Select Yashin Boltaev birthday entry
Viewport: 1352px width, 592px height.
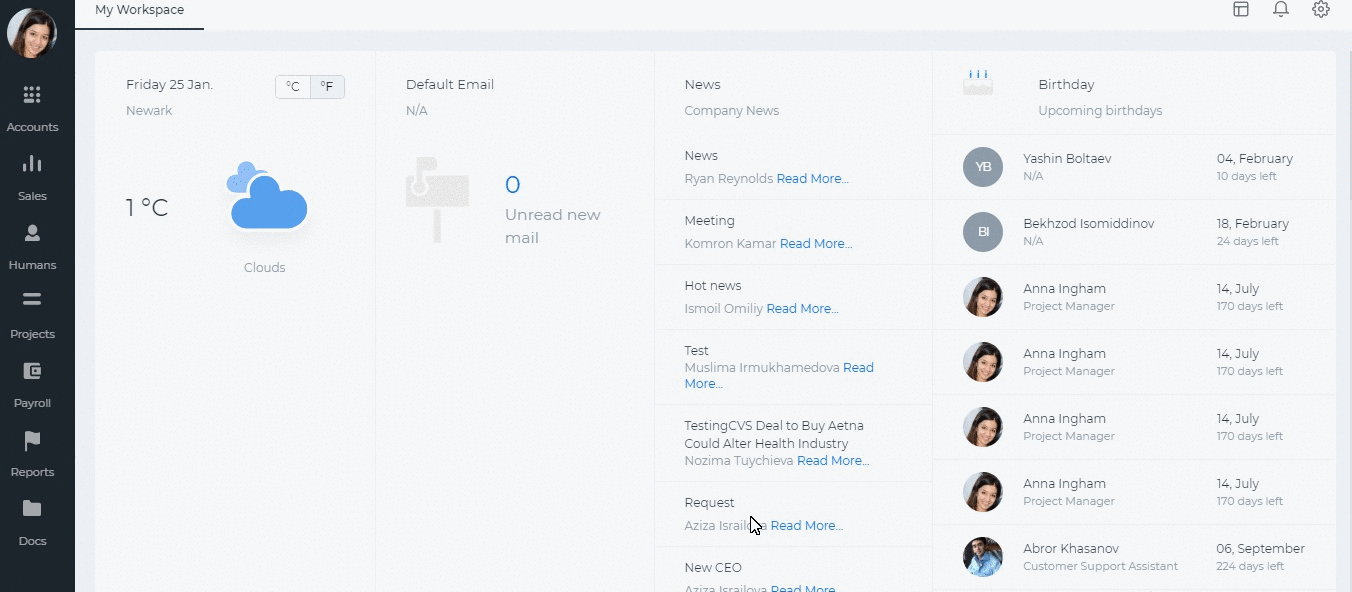(1067, 159)
